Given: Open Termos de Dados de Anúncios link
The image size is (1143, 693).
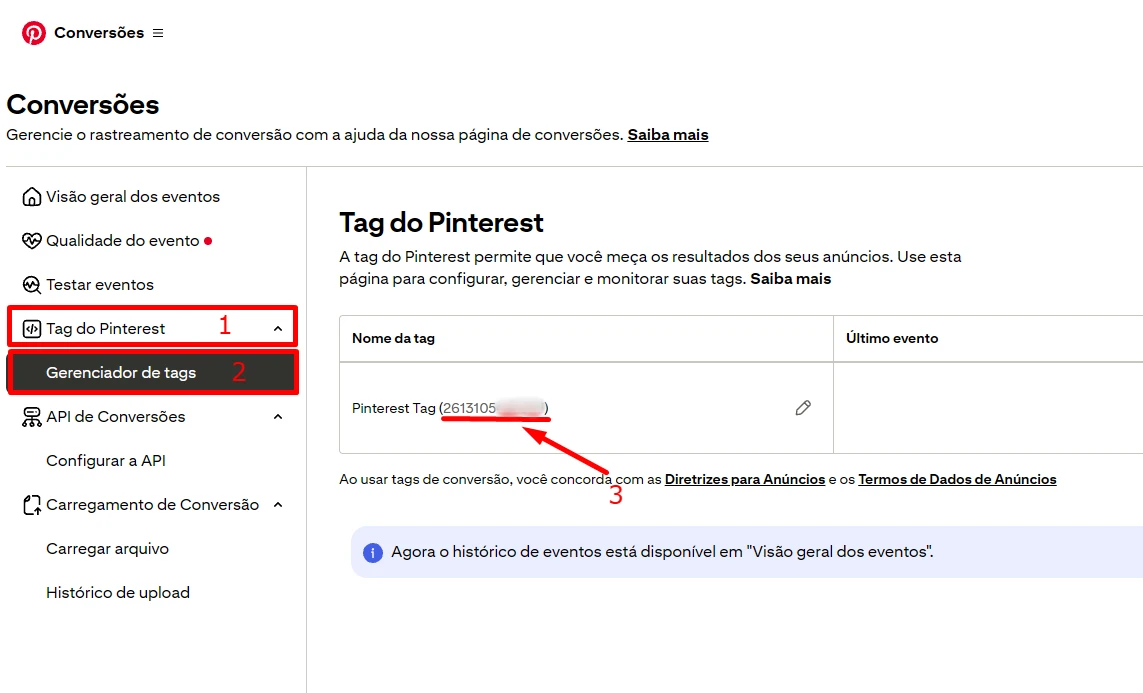Looking at the screenshot, I should pos(957,479).
